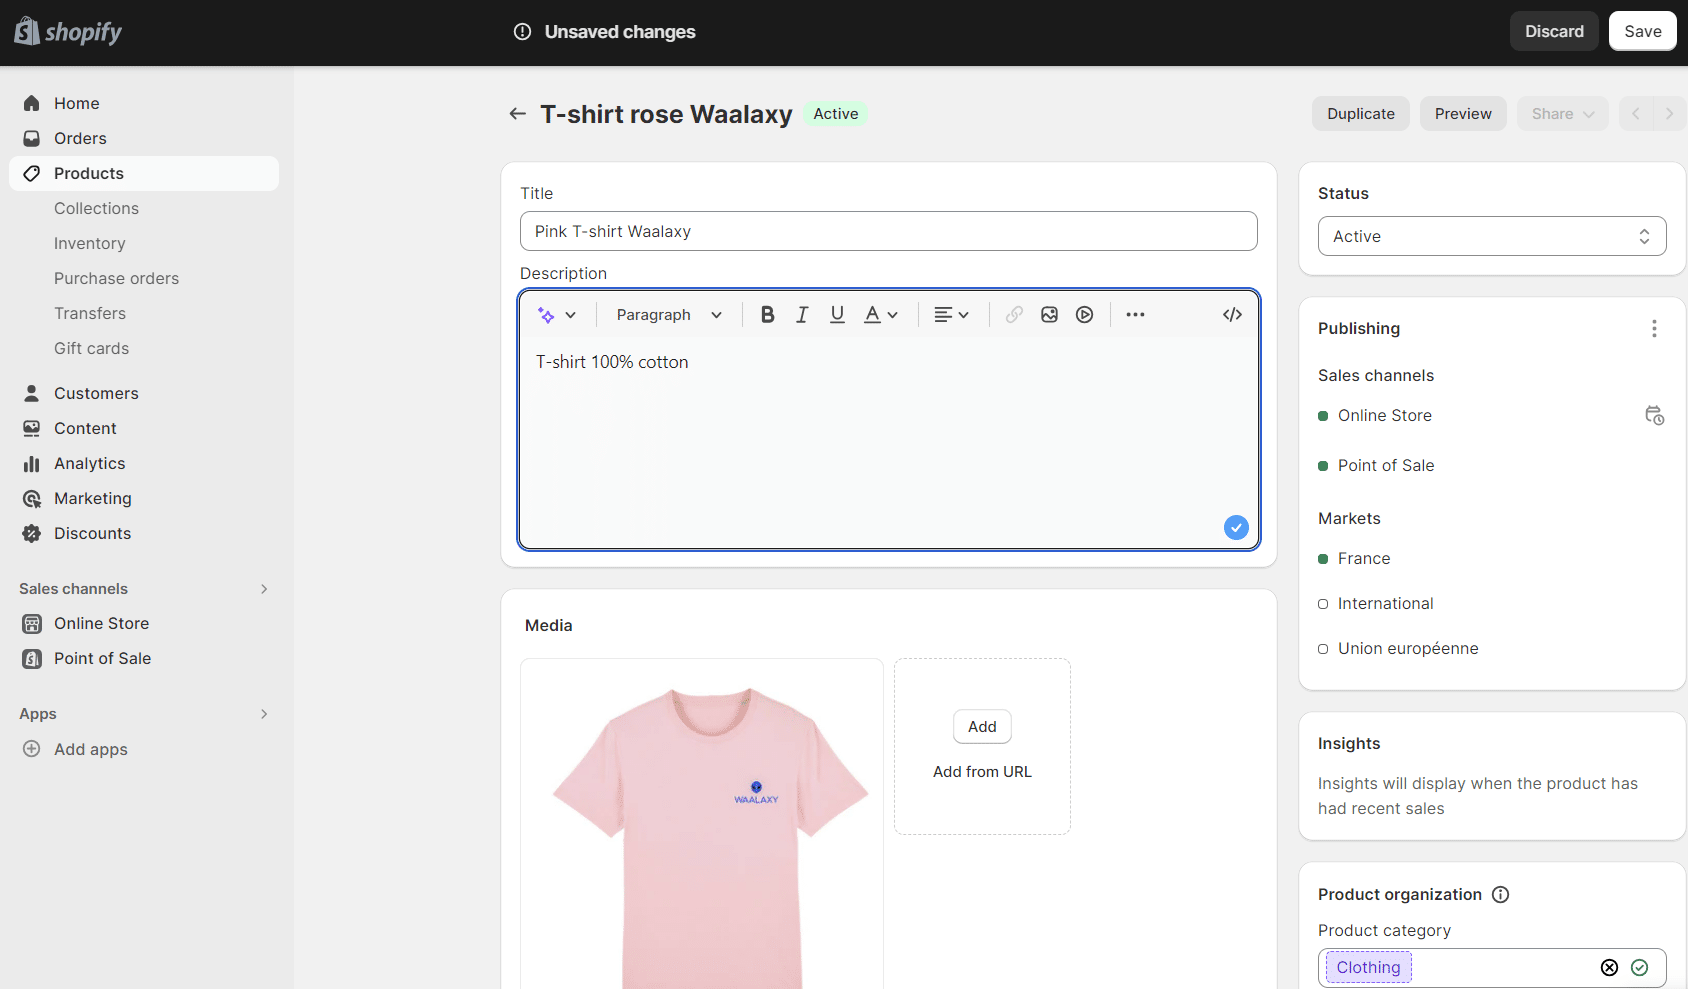
Task: Select the pink T-shirt media thumbnail
Action: pyautogui.click(x=702, y=824)
